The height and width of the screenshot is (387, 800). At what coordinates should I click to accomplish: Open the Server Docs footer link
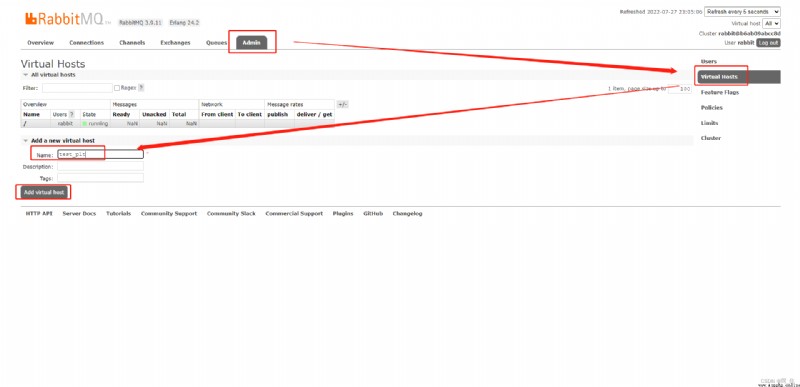click(79, 214)
